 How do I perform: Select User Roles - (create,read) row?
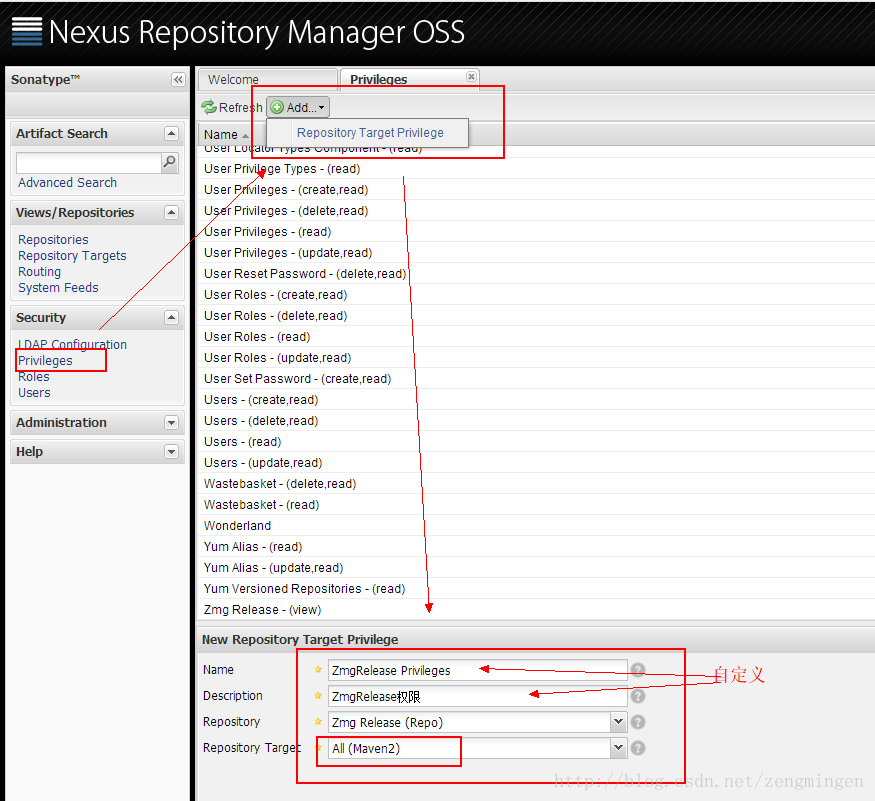point(536,295)
